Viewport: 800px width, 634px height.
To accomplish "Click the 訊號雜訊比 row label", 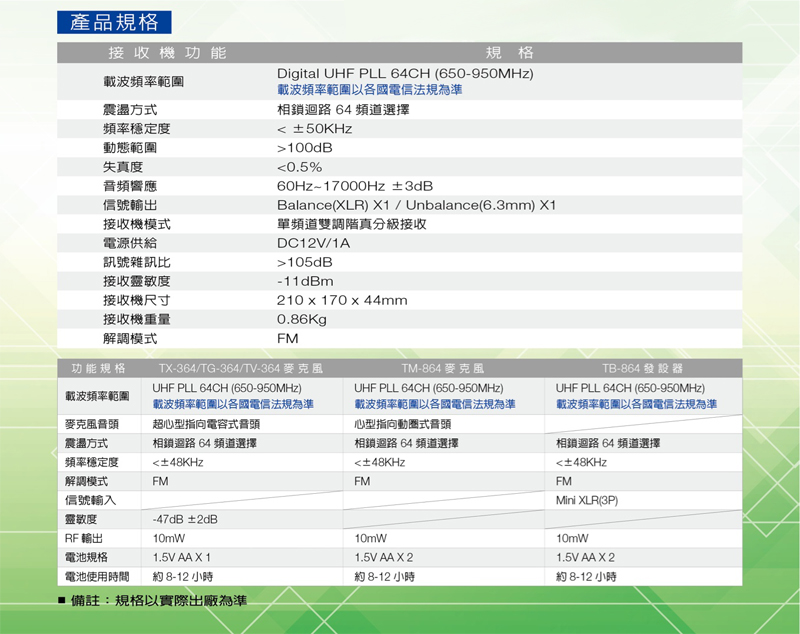I will tap(137, 262).
